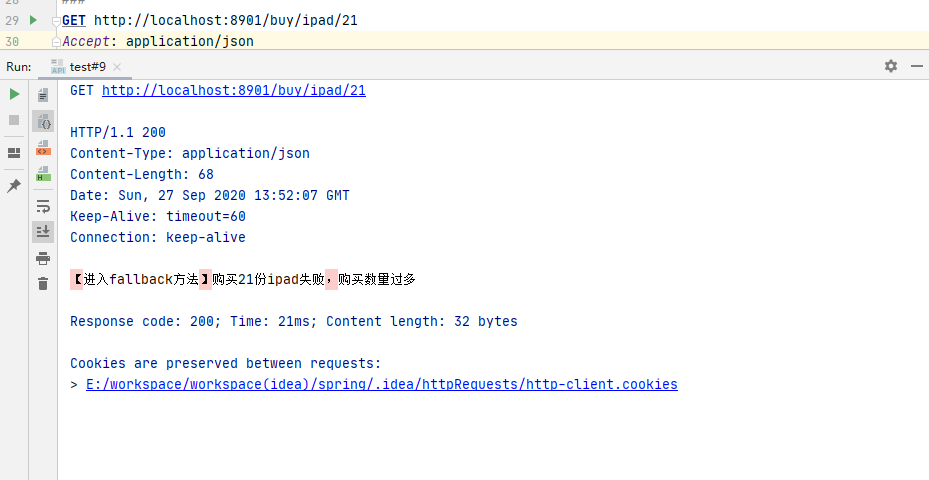The height and width of the screenshot is (480, 929).
Task: Collapse fold marker at Accept header line
Action: click(54, 40)
